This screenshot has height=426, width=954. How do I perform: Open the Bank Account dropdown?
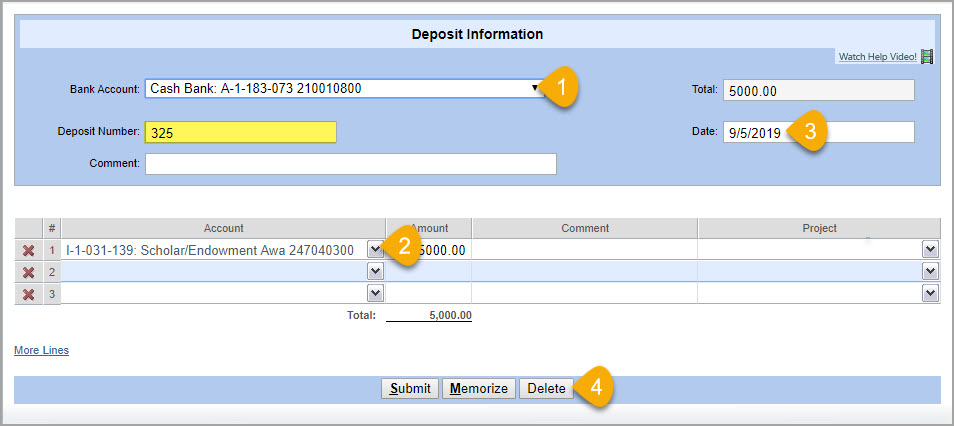tap(344, 88)
